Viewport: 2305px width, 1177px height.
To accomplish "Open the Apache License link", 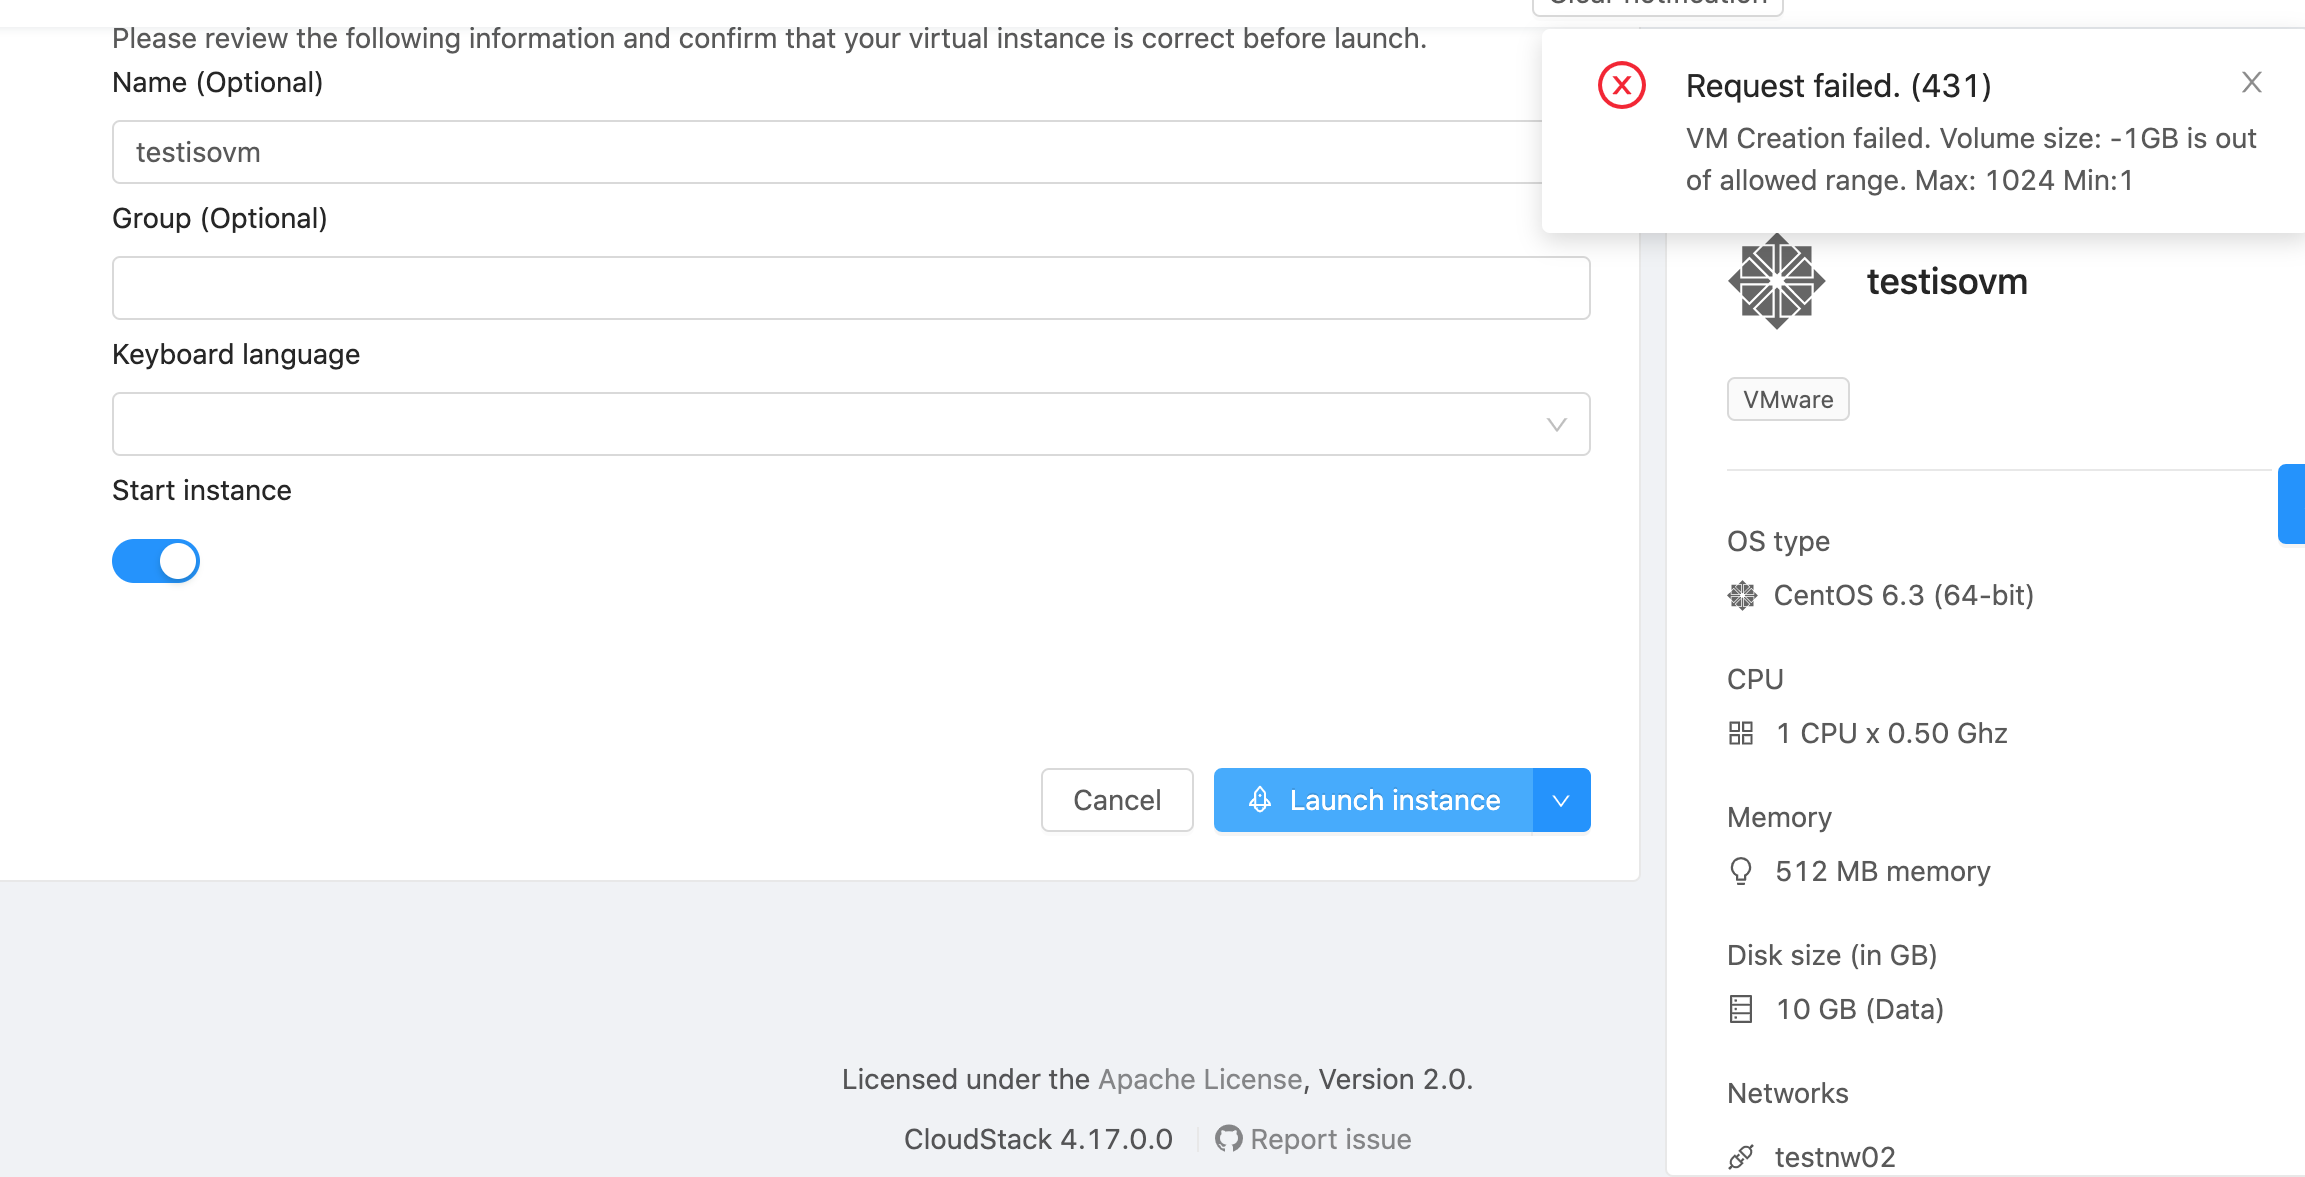I will pos(1198,1079).
